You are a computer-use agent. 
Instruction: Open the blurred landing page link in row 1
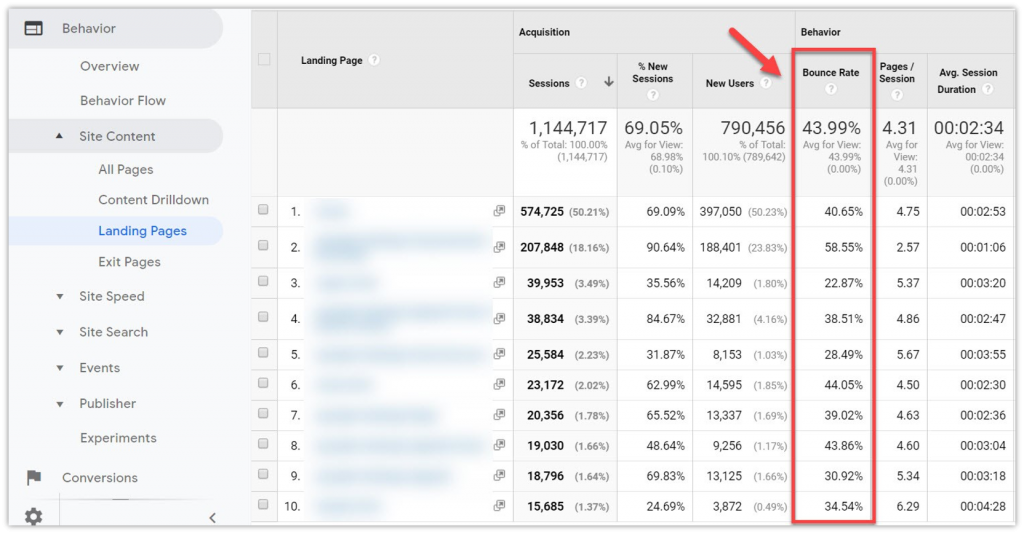pyautogui.click(x=332, y=211)
